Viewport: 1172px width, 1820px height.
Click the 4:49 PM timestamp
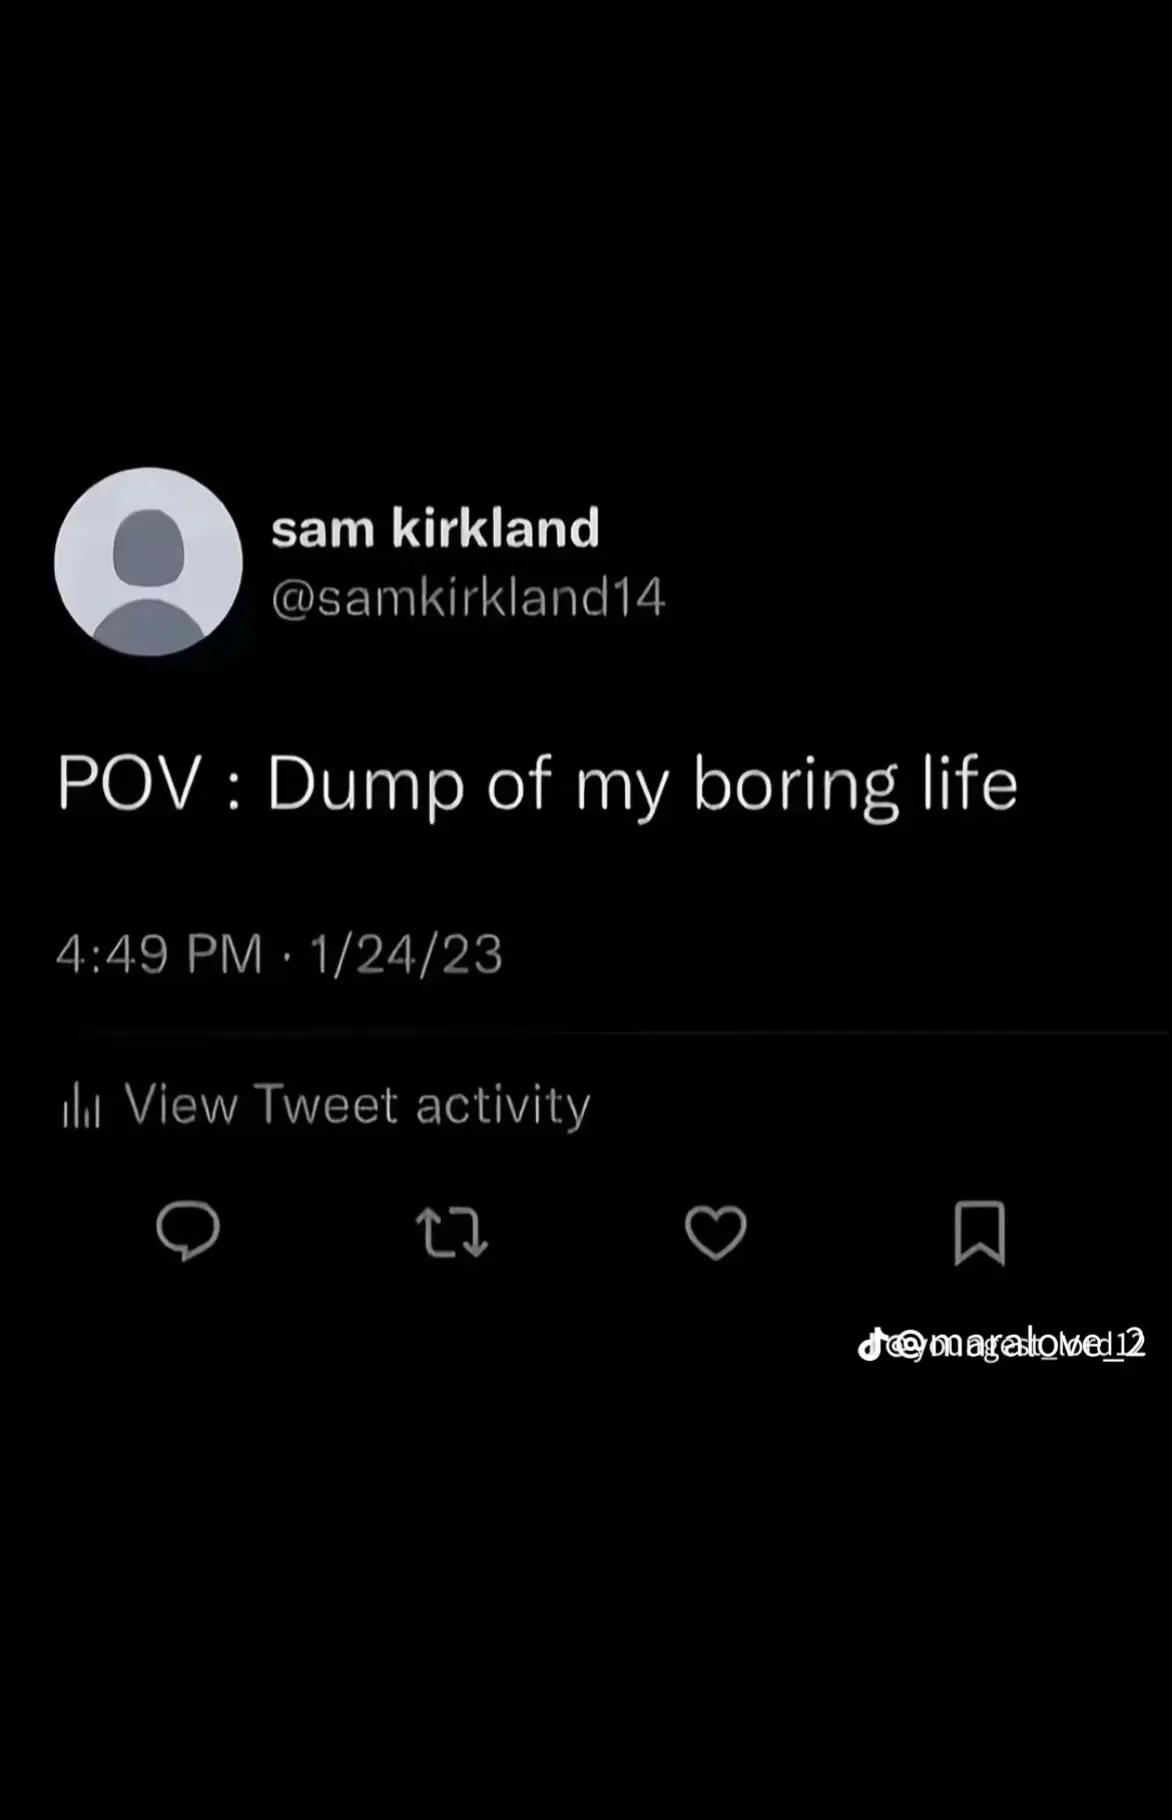[x=159, y=953]
